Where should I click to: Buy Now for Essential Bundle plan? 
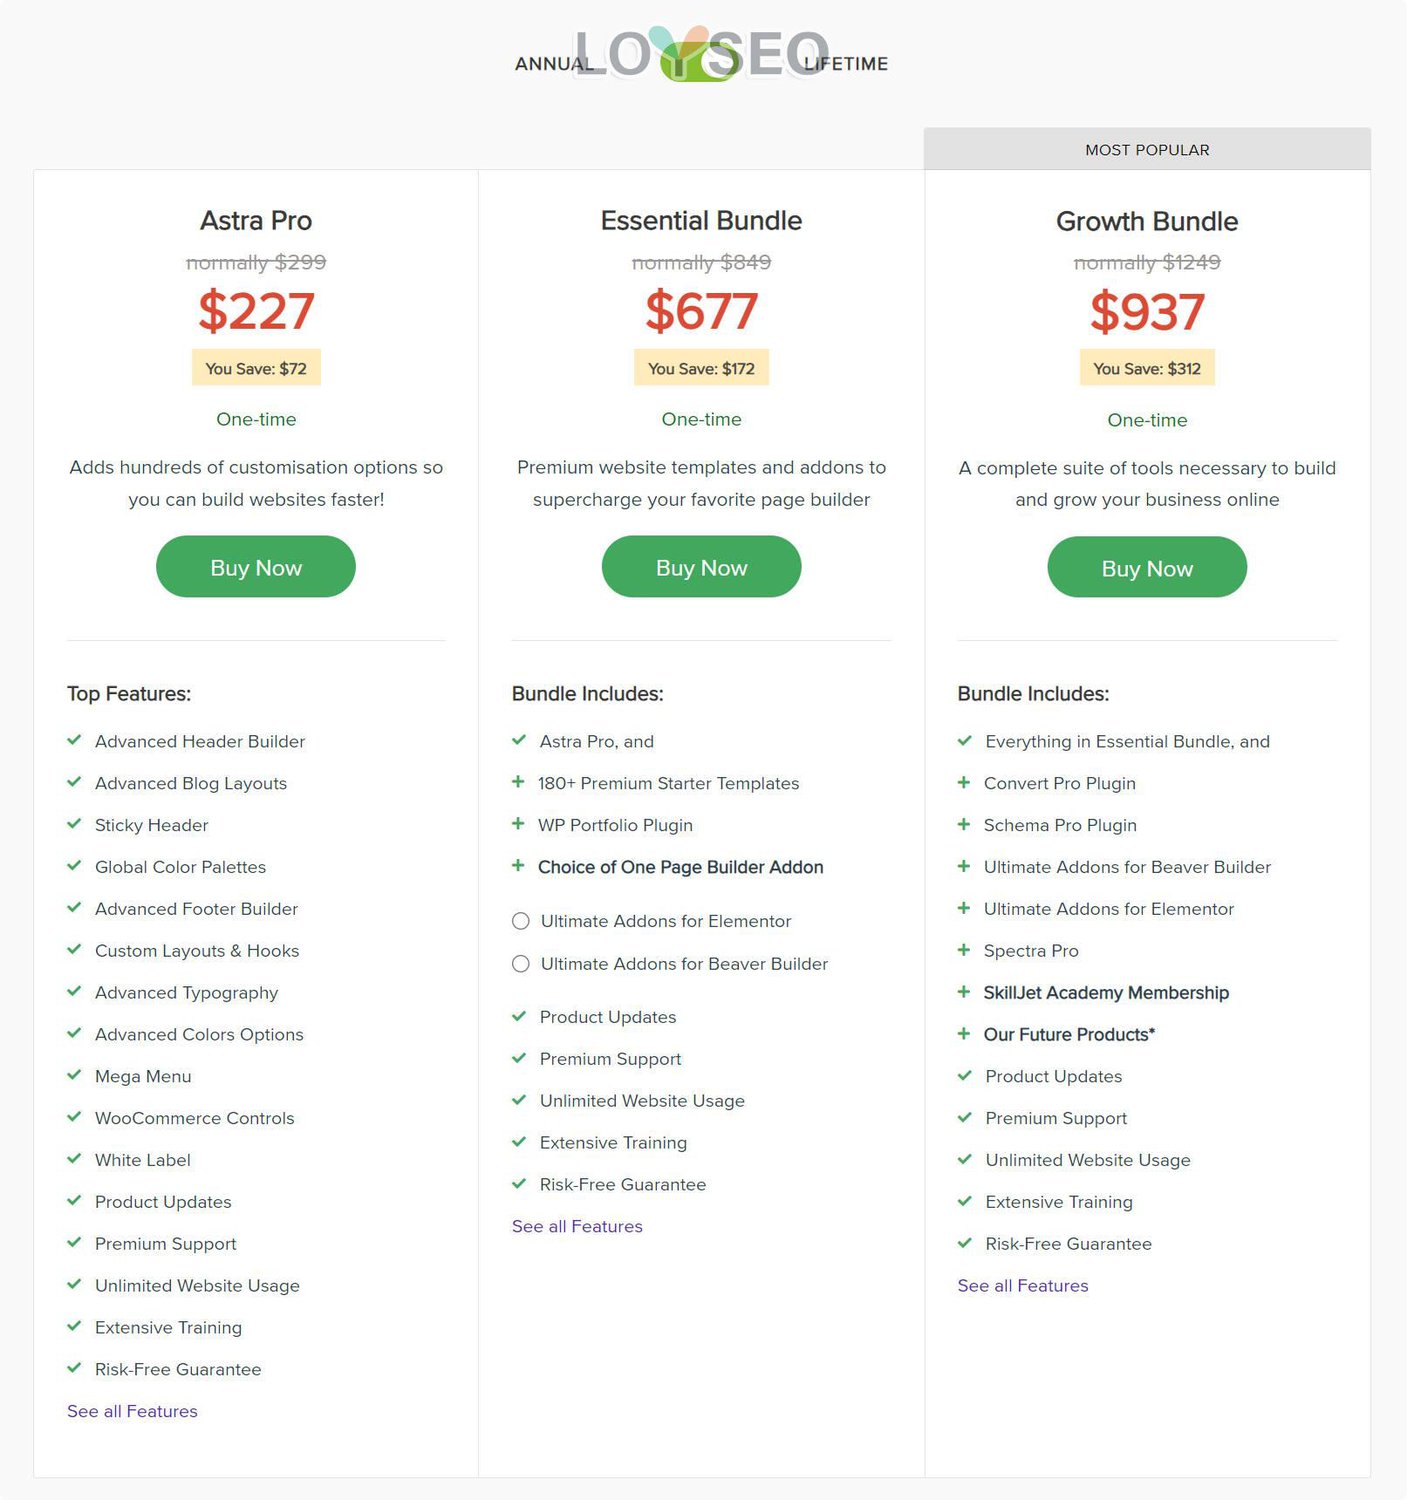click(701, 567)
